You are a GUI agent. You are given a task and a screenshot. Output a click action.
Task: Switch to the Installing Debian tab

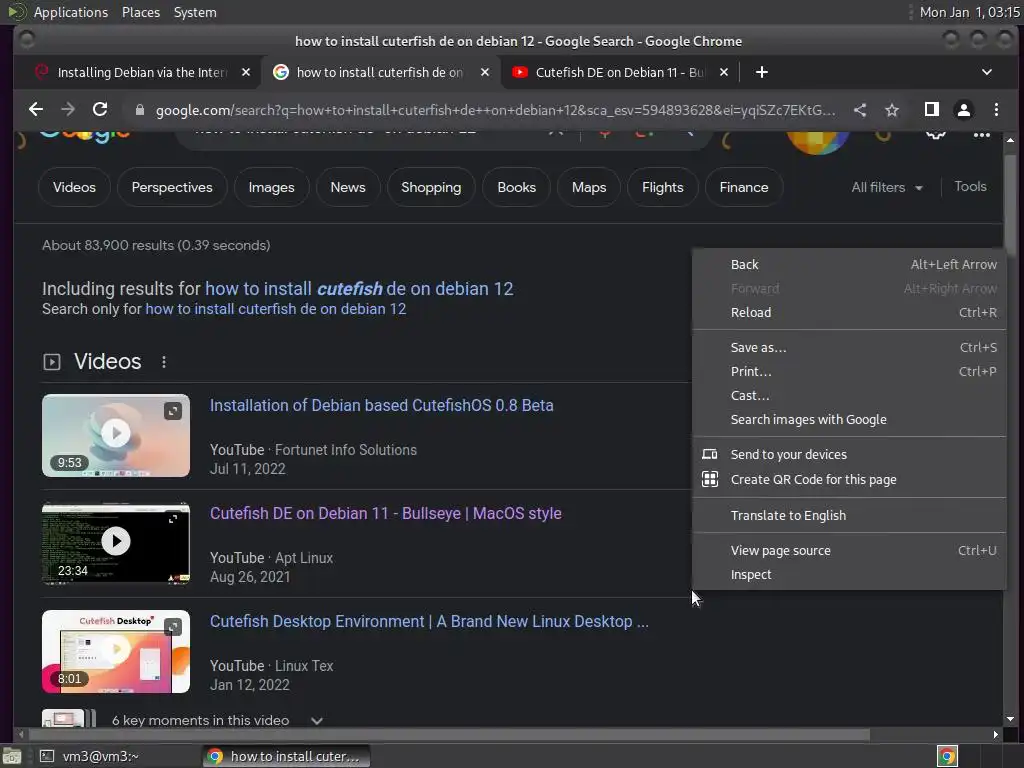coord(142,72)
